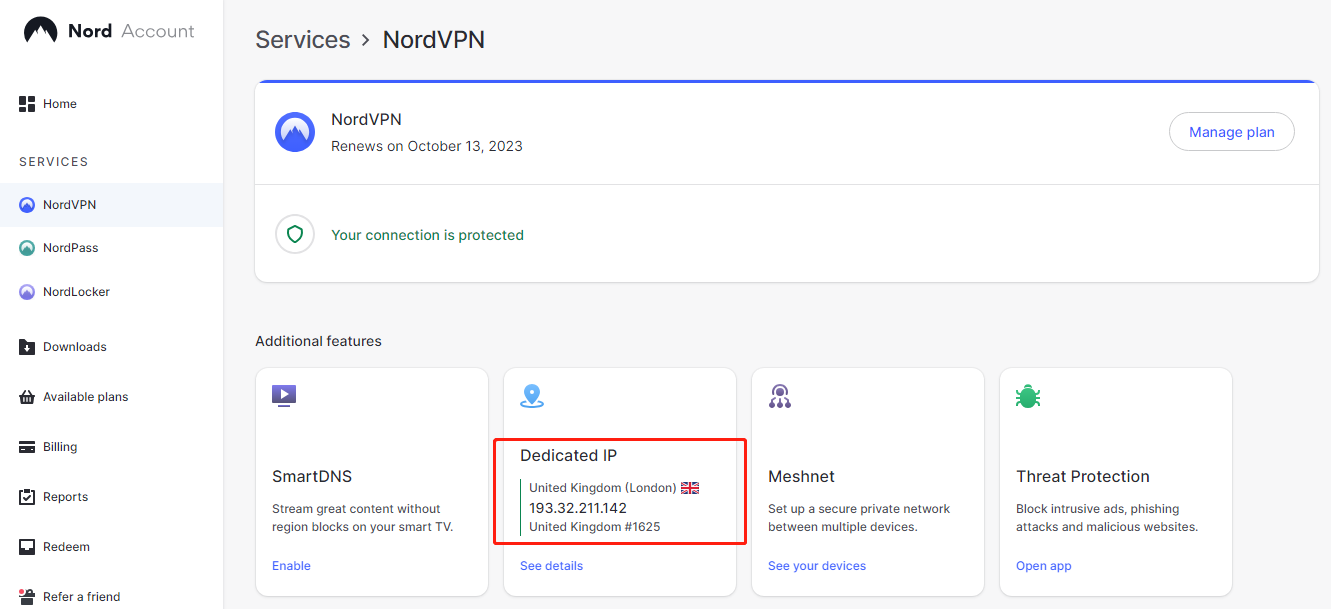Click the green shield protection icon

[x=295, y=235]
